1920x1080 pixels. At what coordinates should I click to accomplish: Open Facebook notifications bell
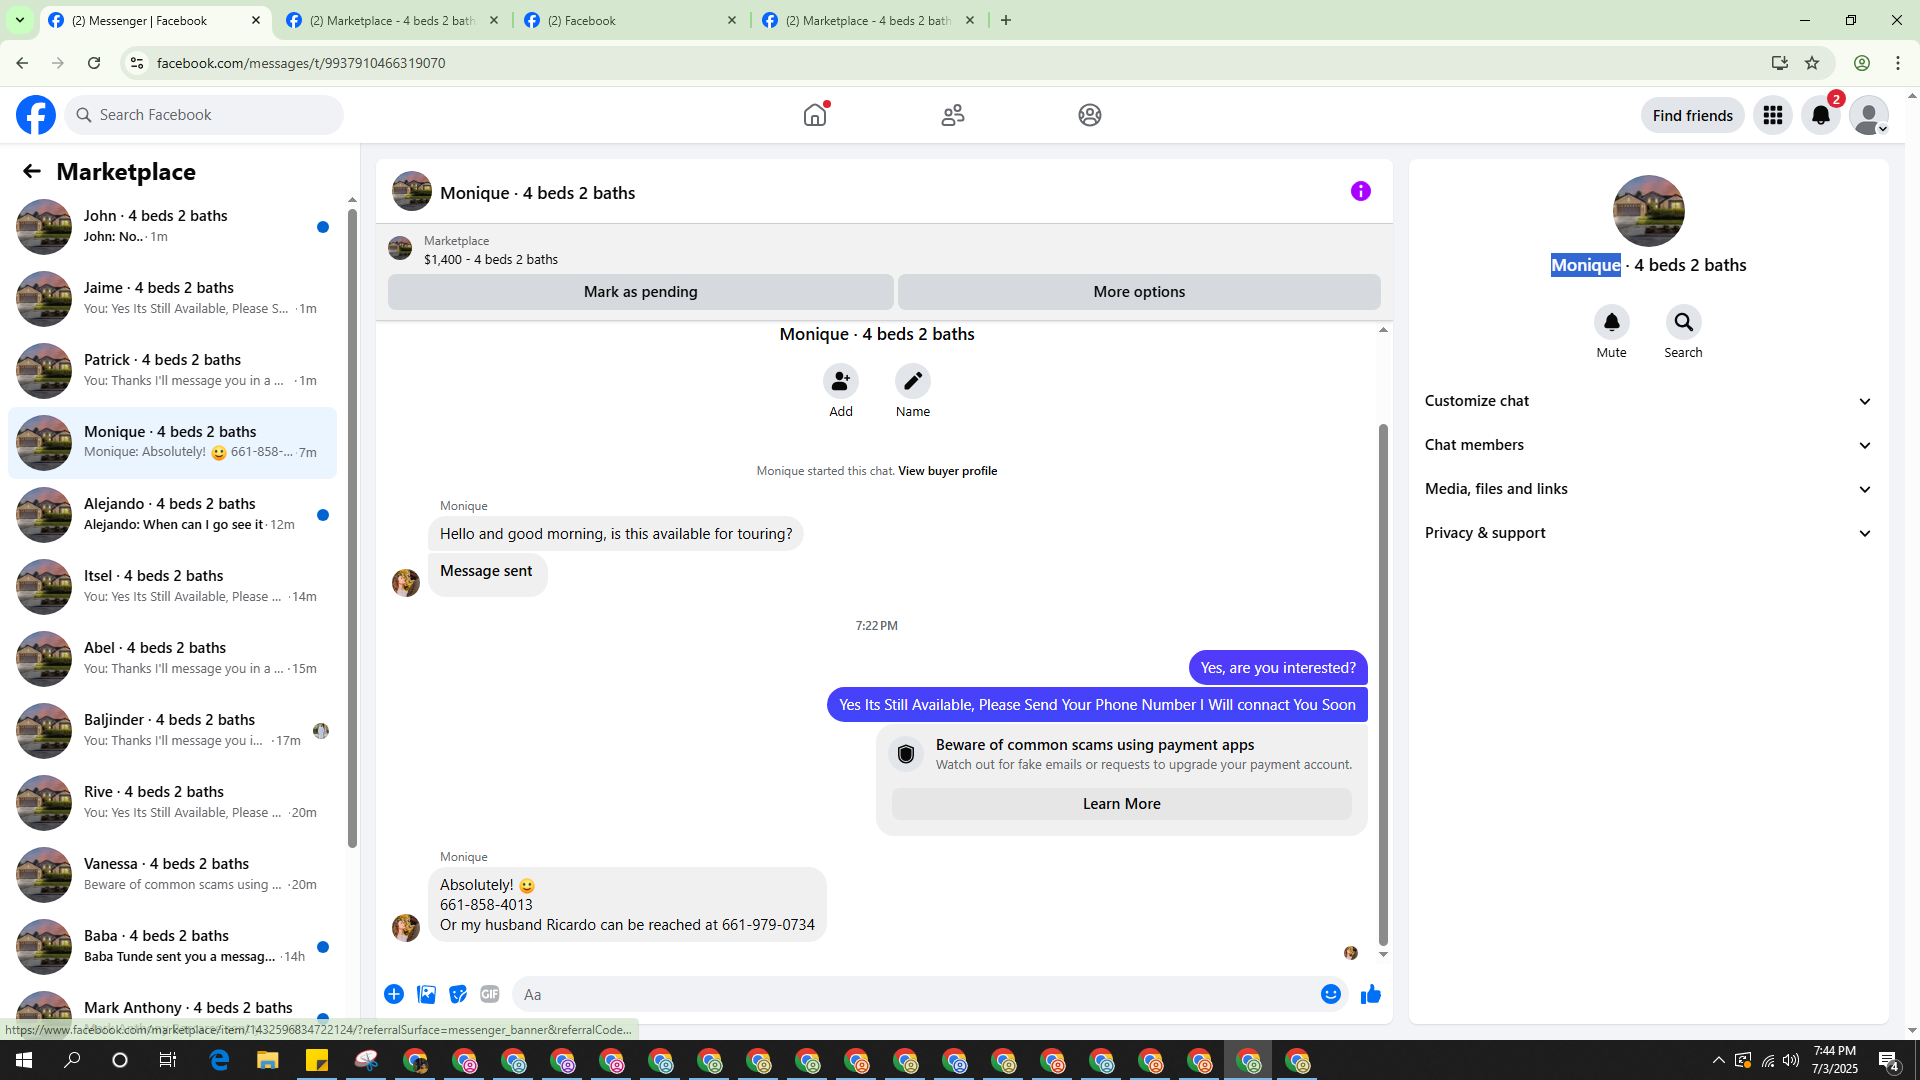tap(1820, 115)
